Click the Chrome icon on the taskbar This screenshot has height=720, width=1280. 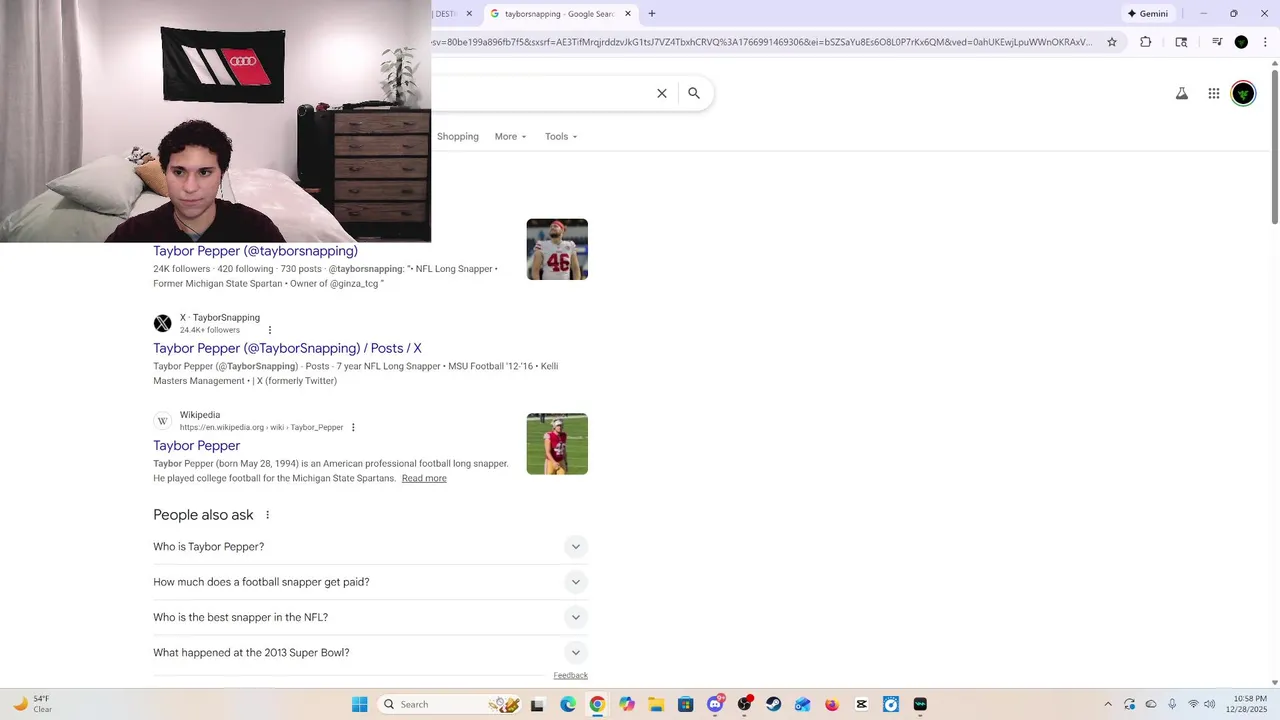point(597,704)
